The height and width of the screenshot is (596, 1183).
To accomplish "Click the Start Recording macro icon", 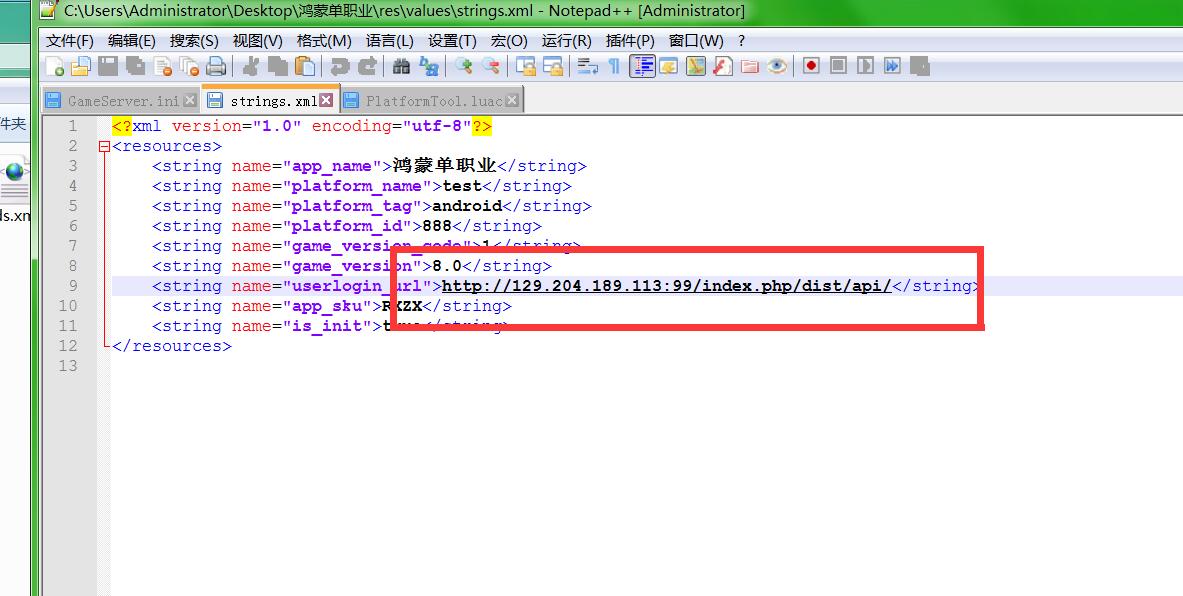I will tap(811, 66).
